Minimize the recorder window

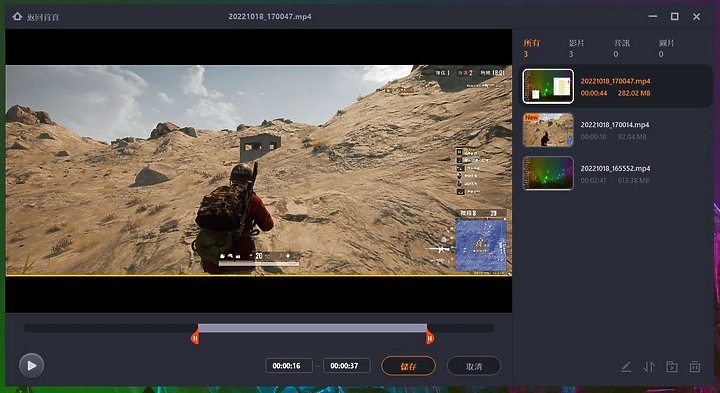pos(652,17)
